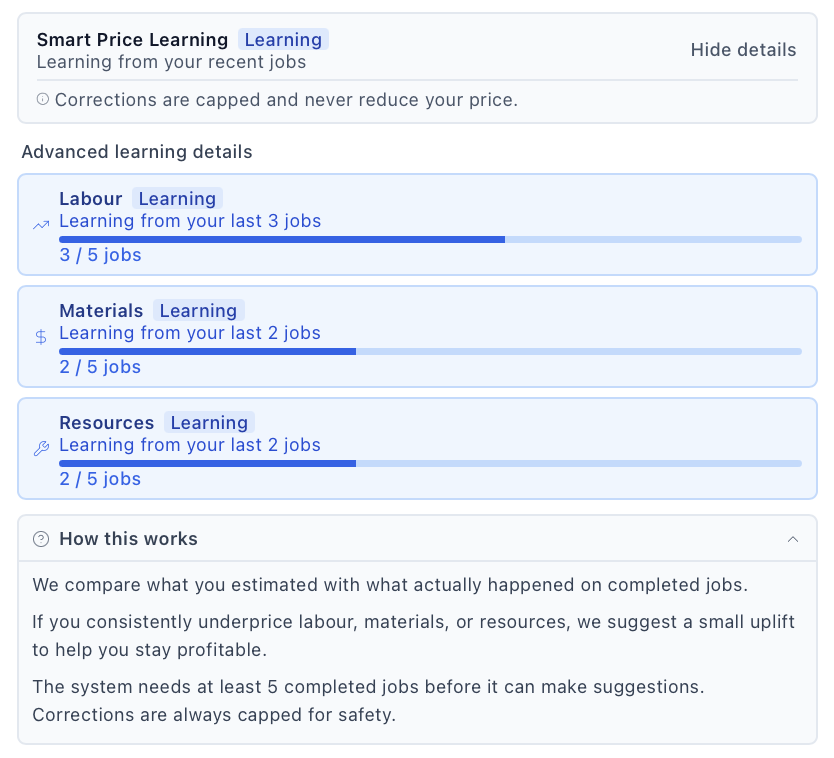Expand the Labour learning card

point(417,225)
